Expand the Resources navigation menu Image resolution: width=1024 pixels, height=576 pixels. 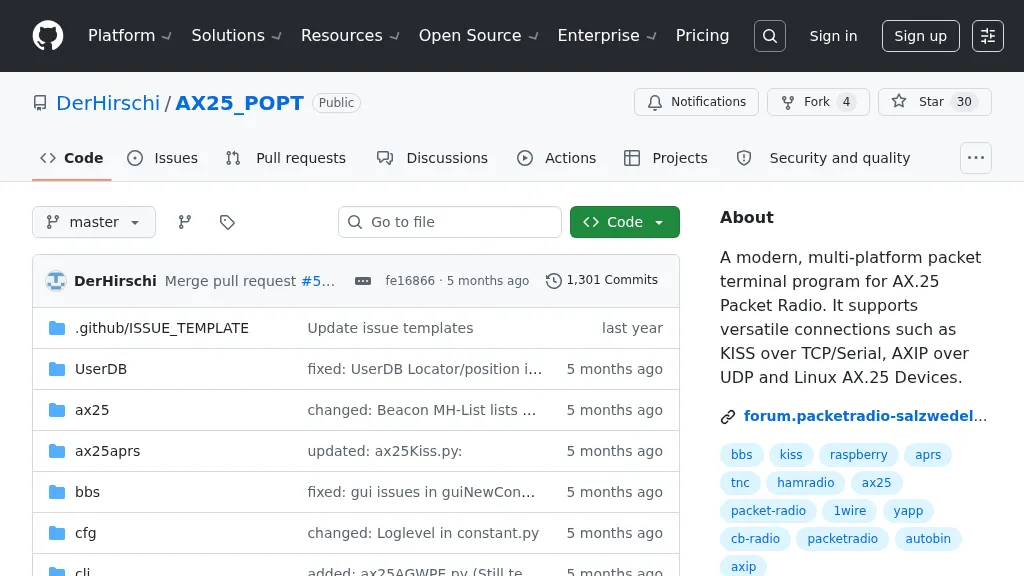point(349,36)
